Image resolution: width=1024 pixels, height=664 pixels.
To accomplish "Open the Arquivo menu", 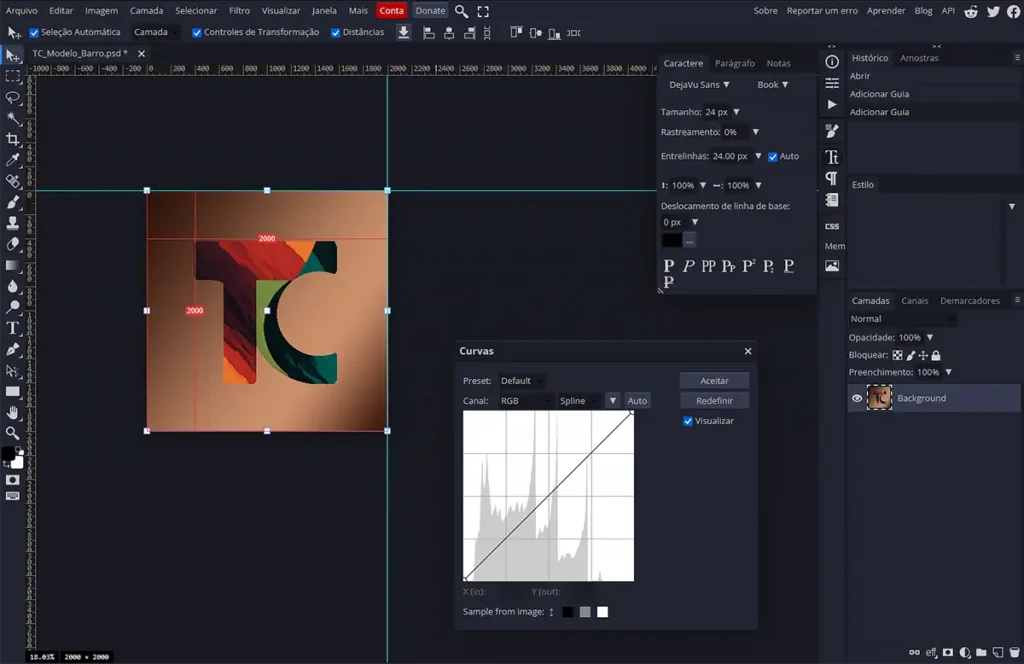I will 22,10.
